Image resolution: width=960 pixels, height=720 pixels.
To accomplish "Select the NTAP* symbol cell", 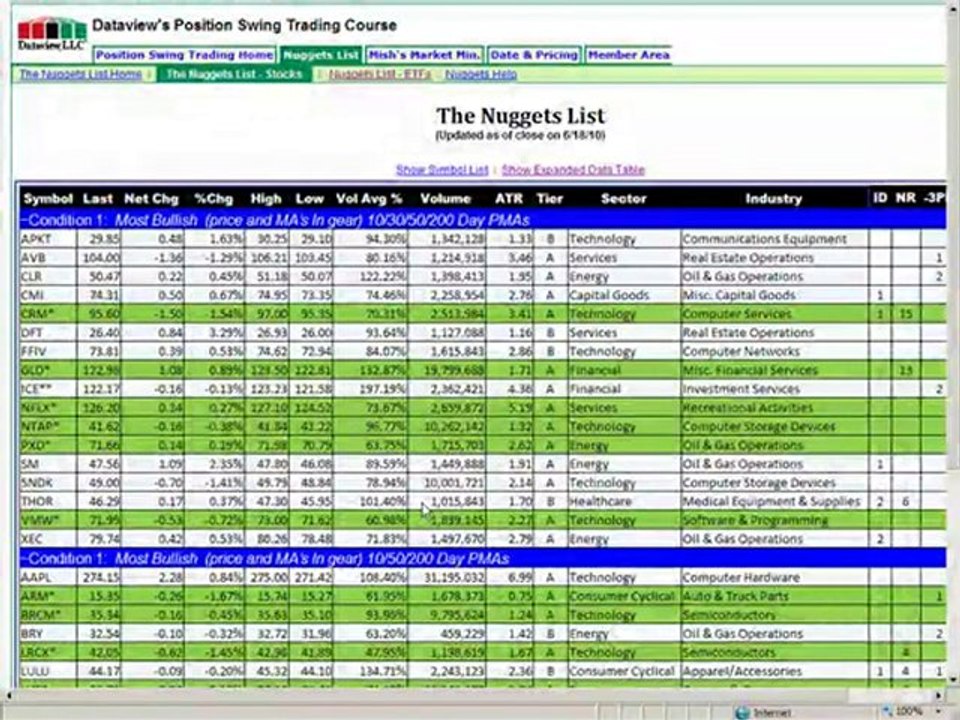I will [48, 426].
